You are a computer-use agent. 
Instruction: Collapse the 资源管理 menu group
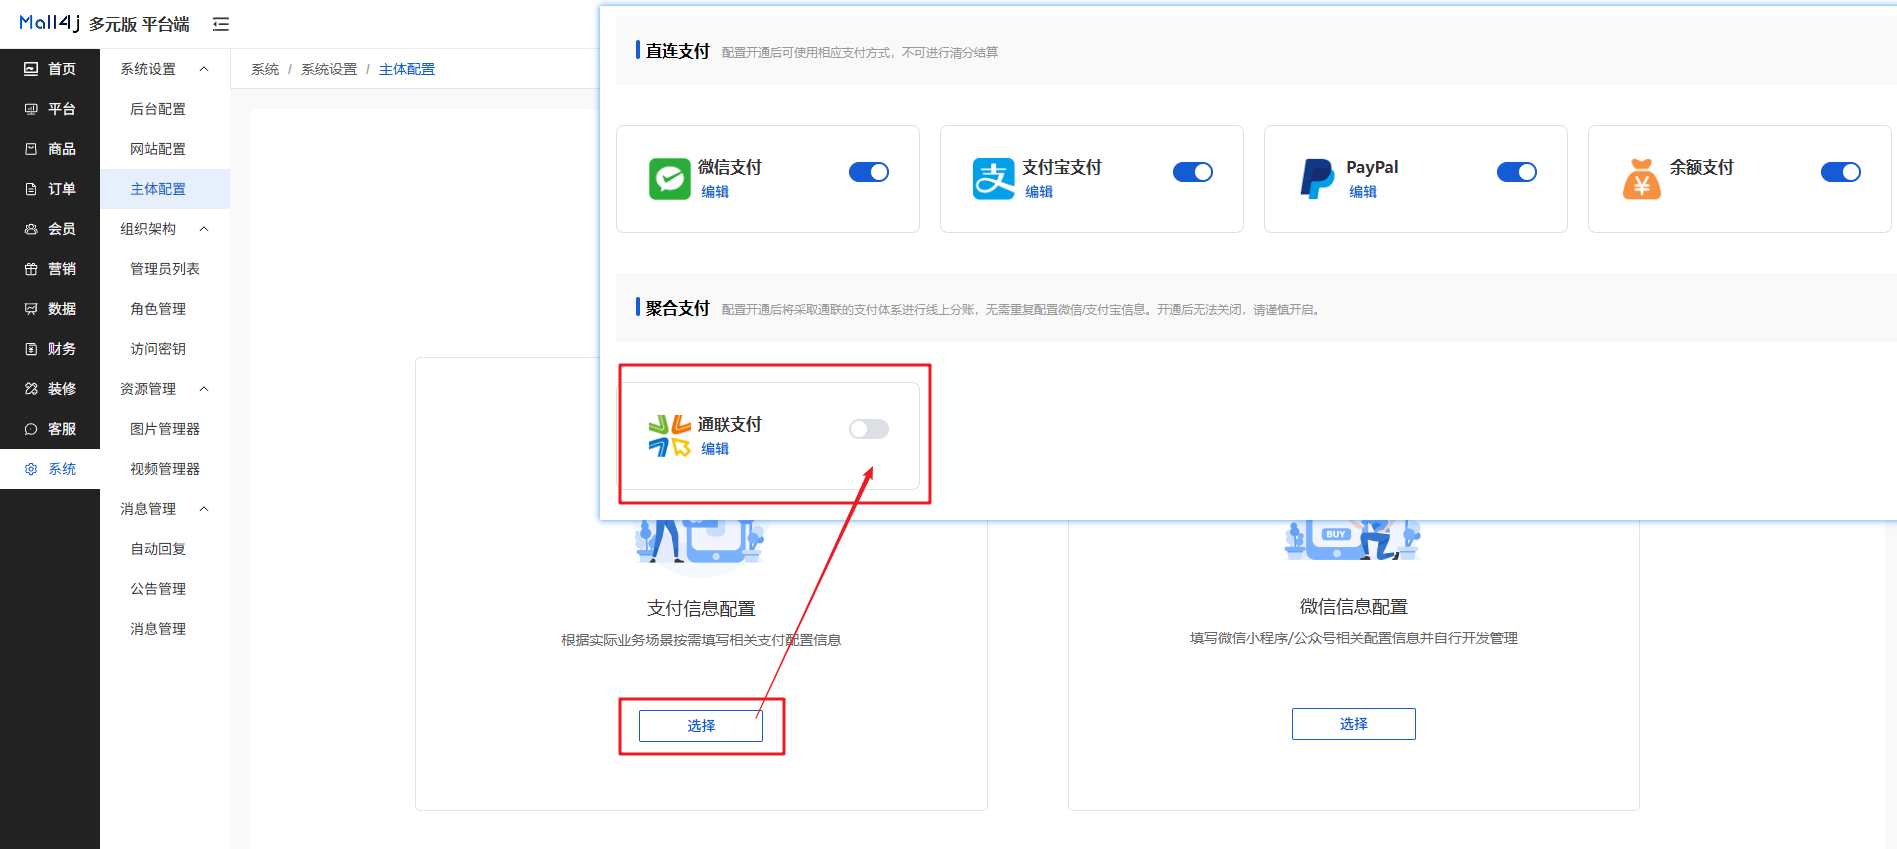[165, 389]
